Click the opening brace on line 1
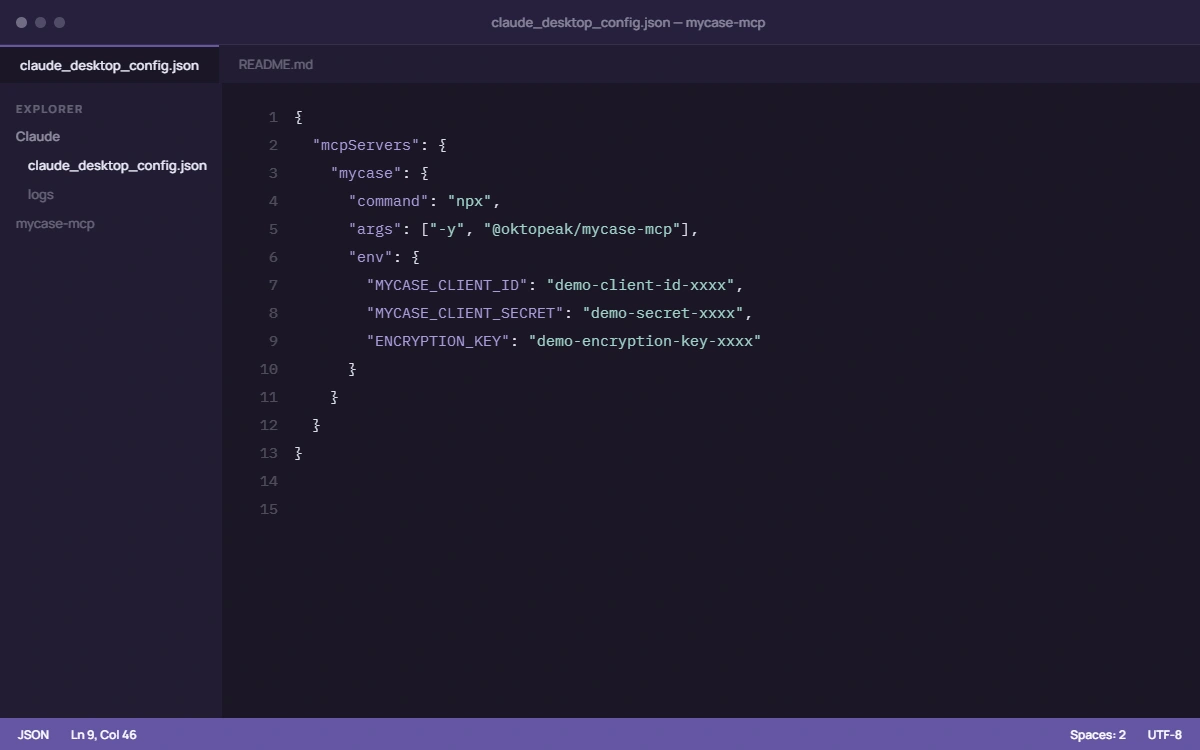 [x=299, y=117]
